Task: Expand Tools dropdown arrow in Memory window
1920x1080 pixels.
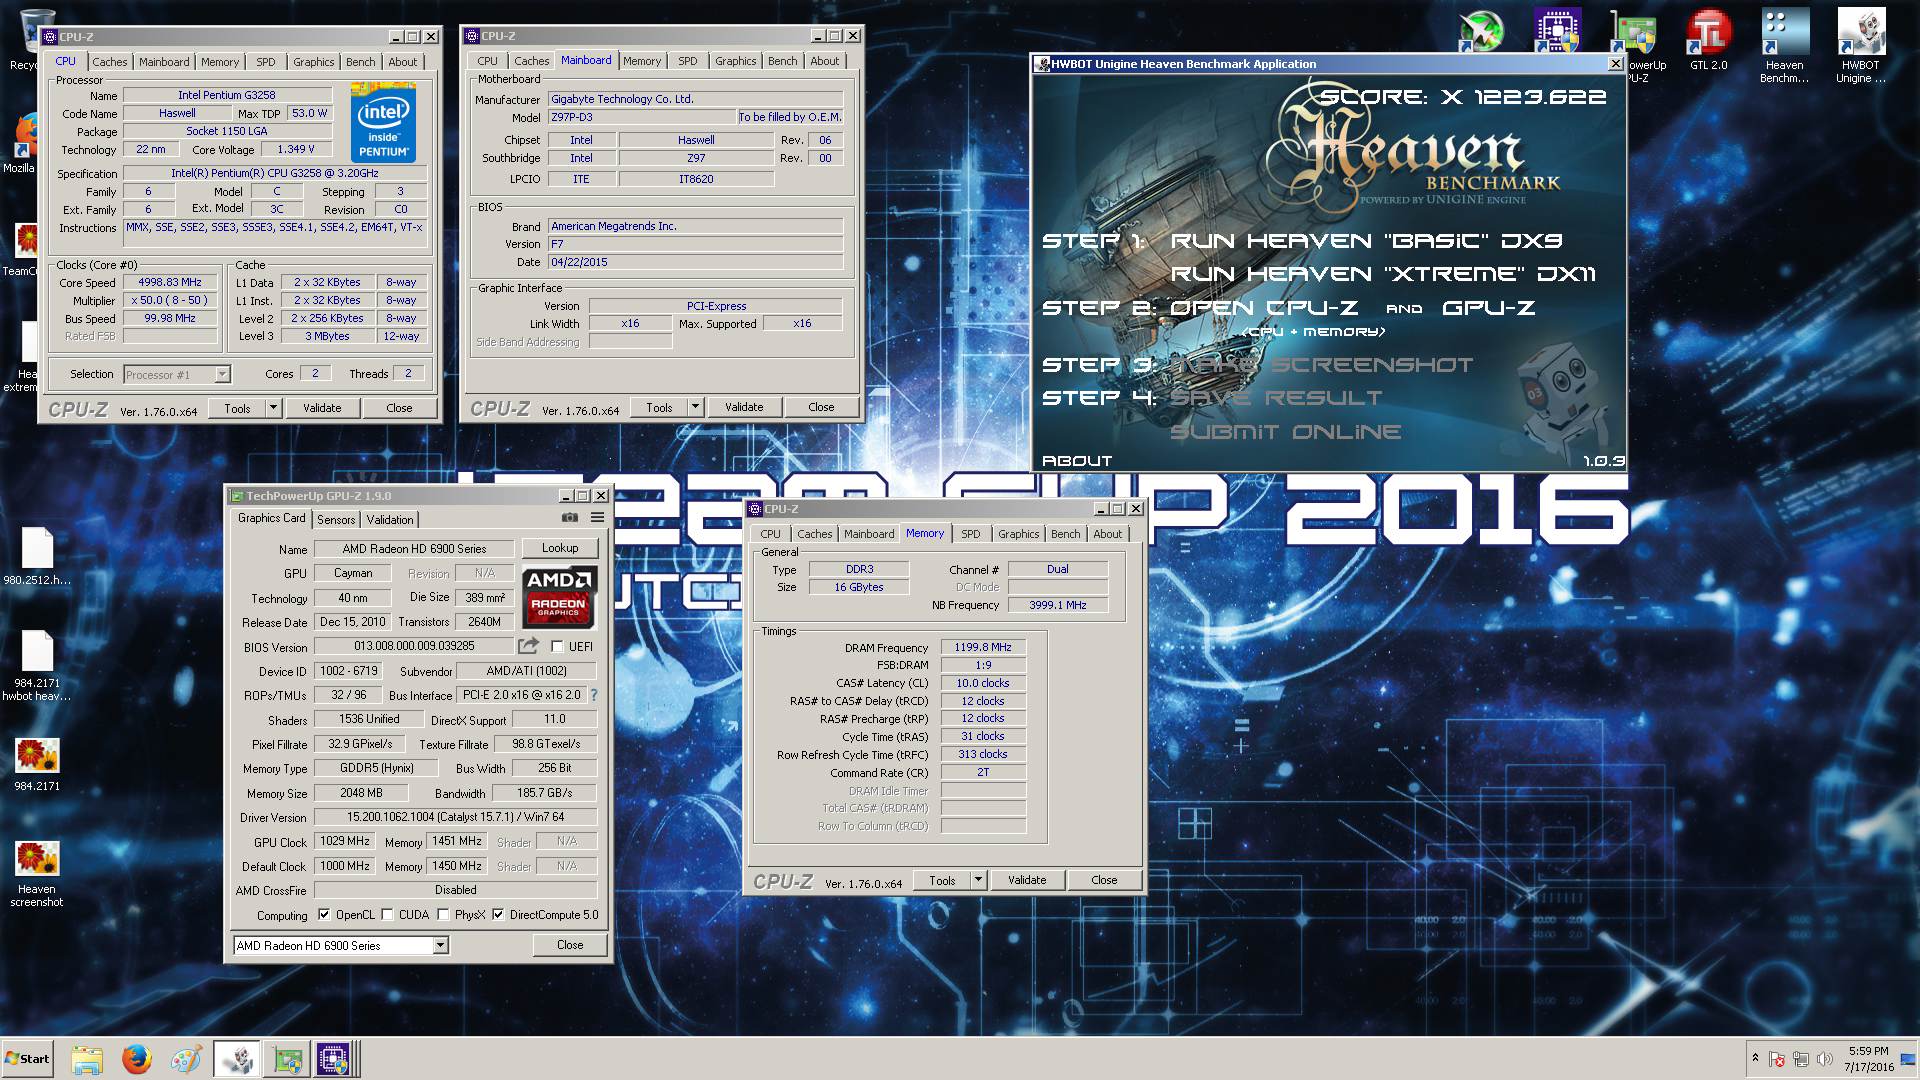Action: click(978, 880)
